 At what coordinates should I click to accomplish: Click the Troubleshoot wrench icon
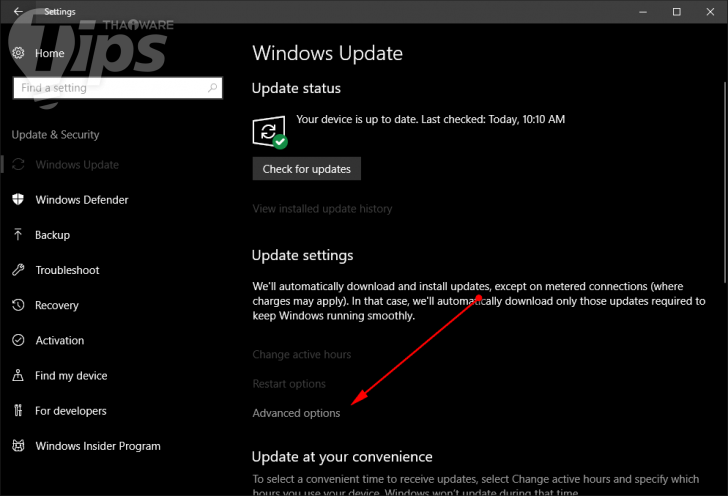click(18, 270)
